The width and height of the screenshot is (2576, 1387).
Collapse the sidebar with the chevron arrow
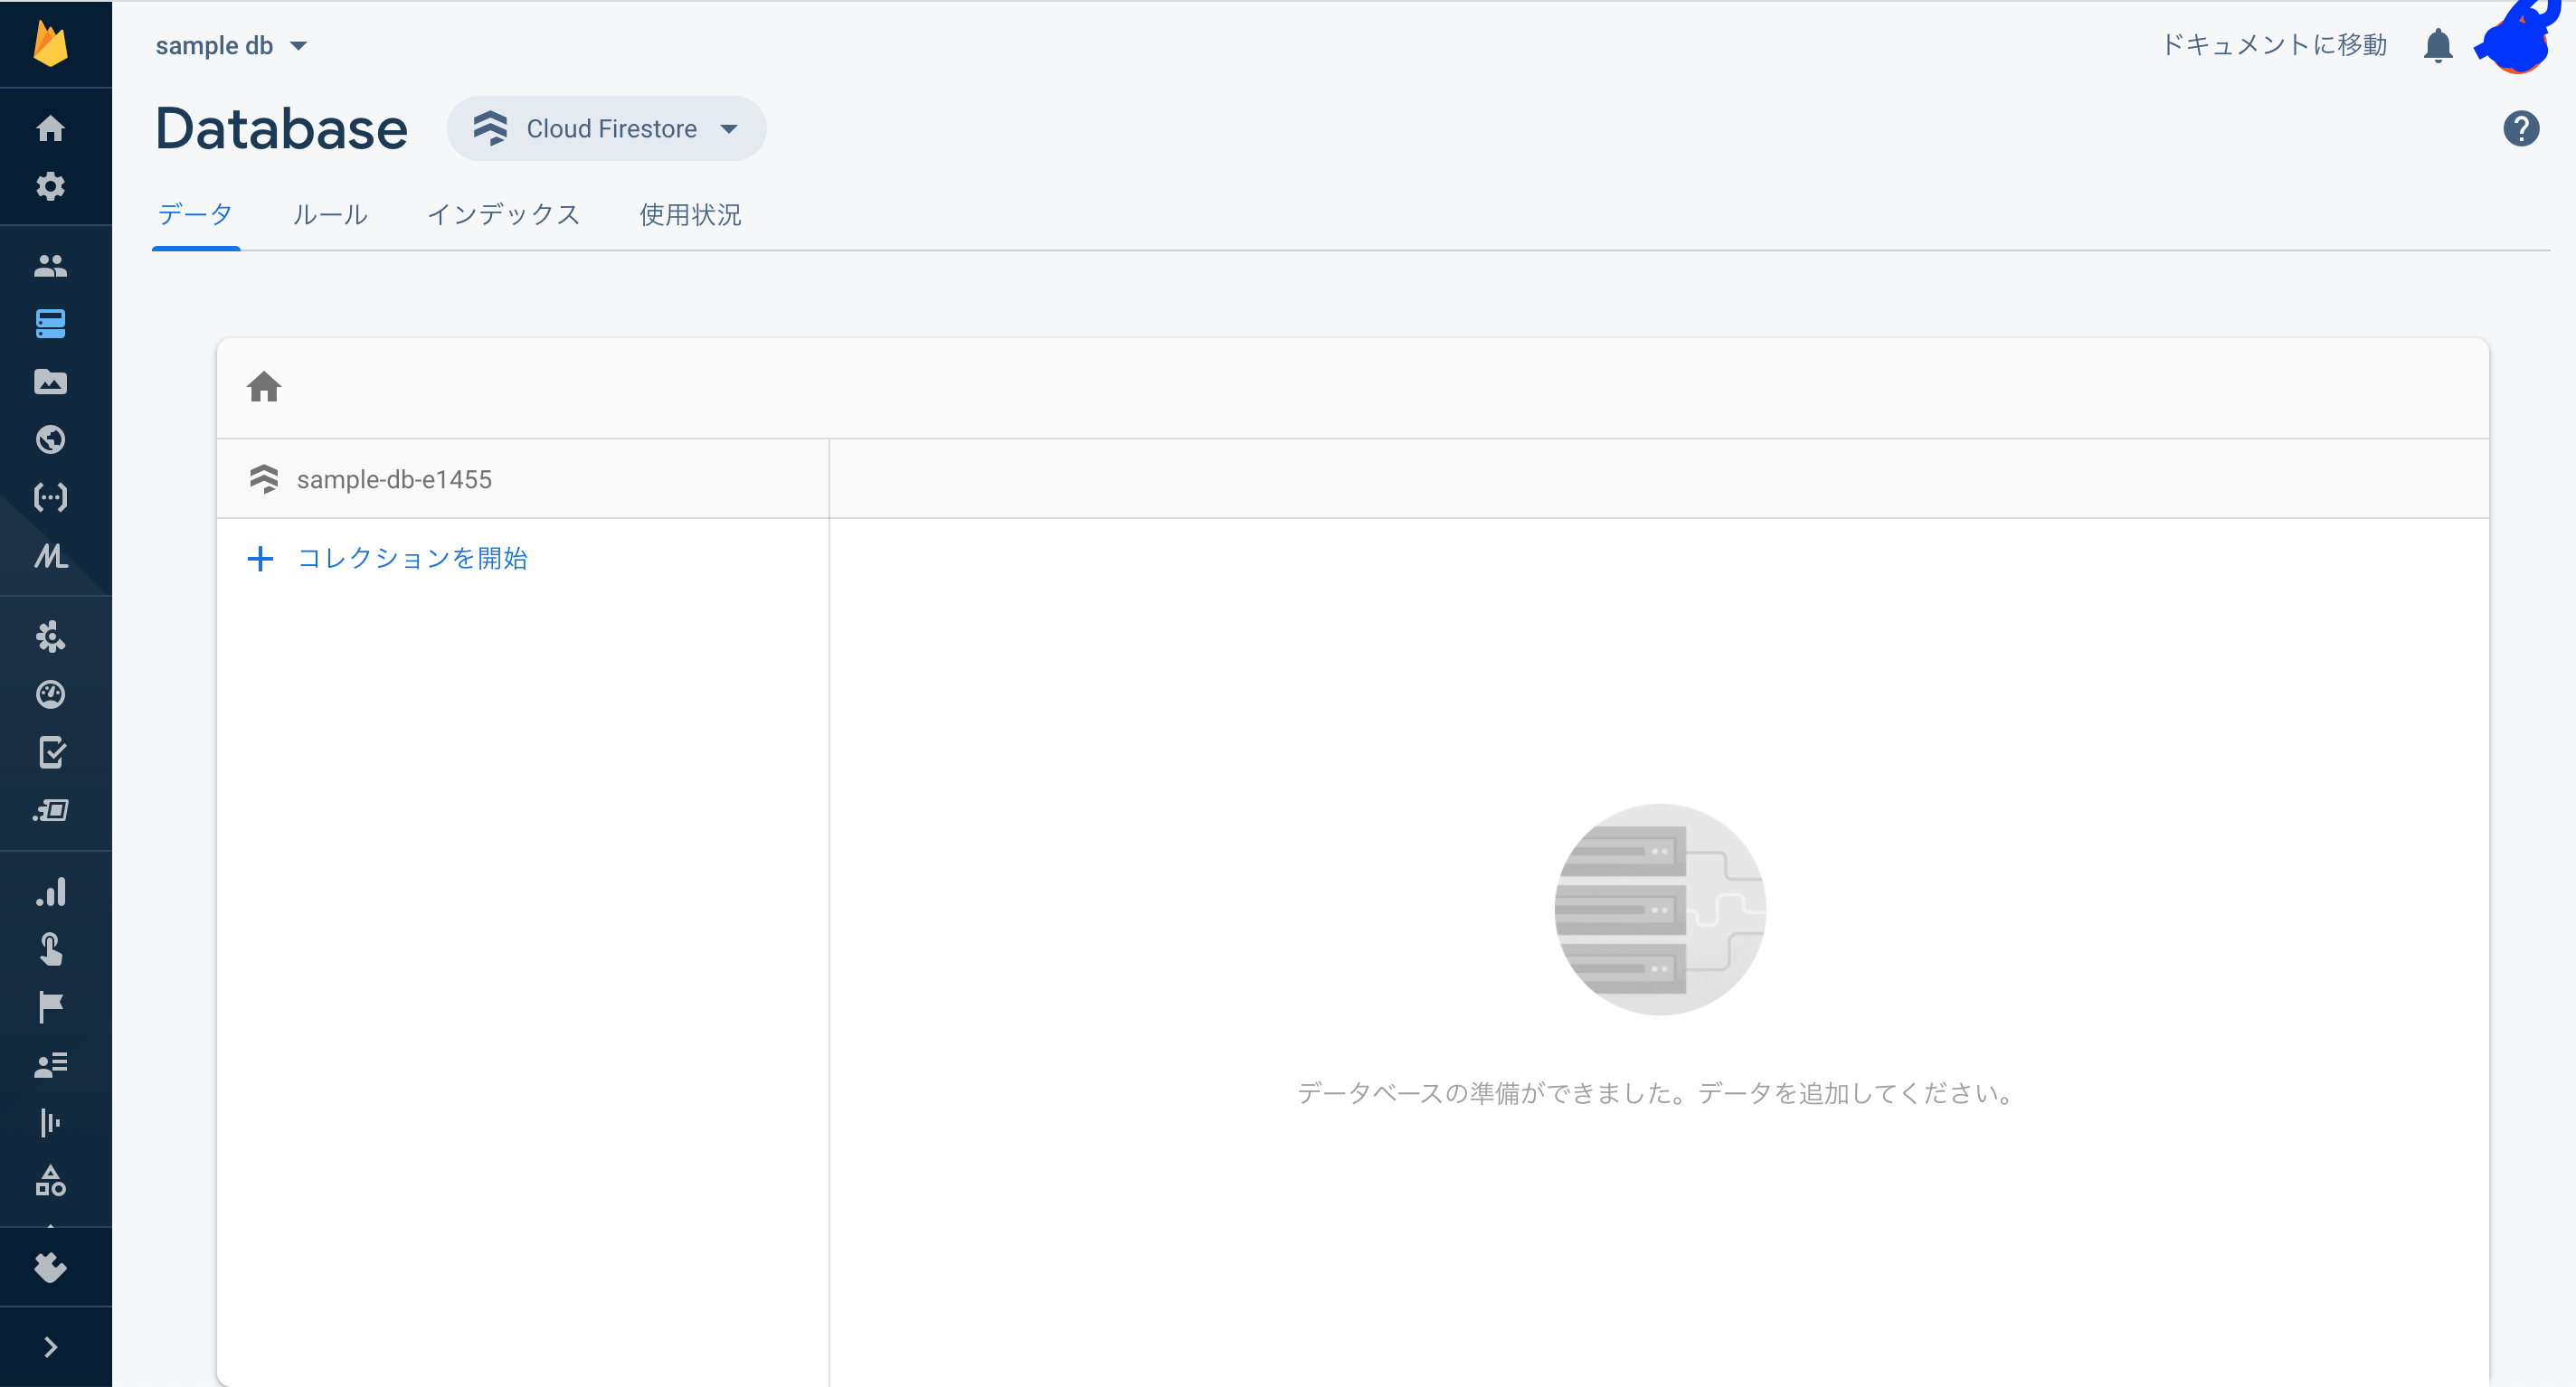[x=51, y=1346]
